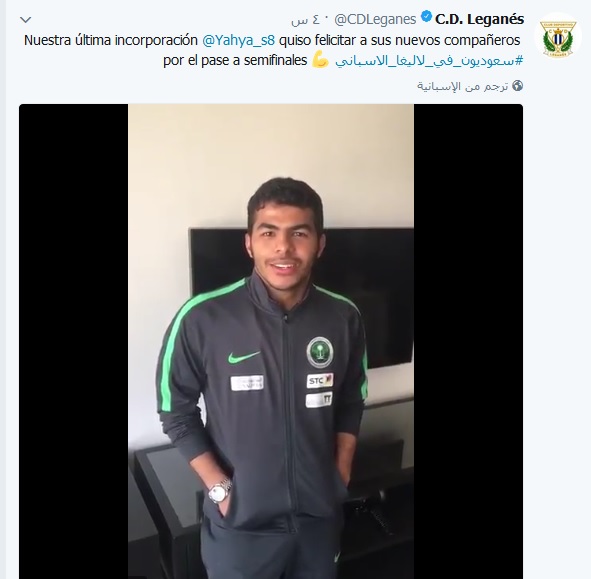The image size is (591, 579).
Task: Click the STC sponsor patch in the video
Action: 320,381
